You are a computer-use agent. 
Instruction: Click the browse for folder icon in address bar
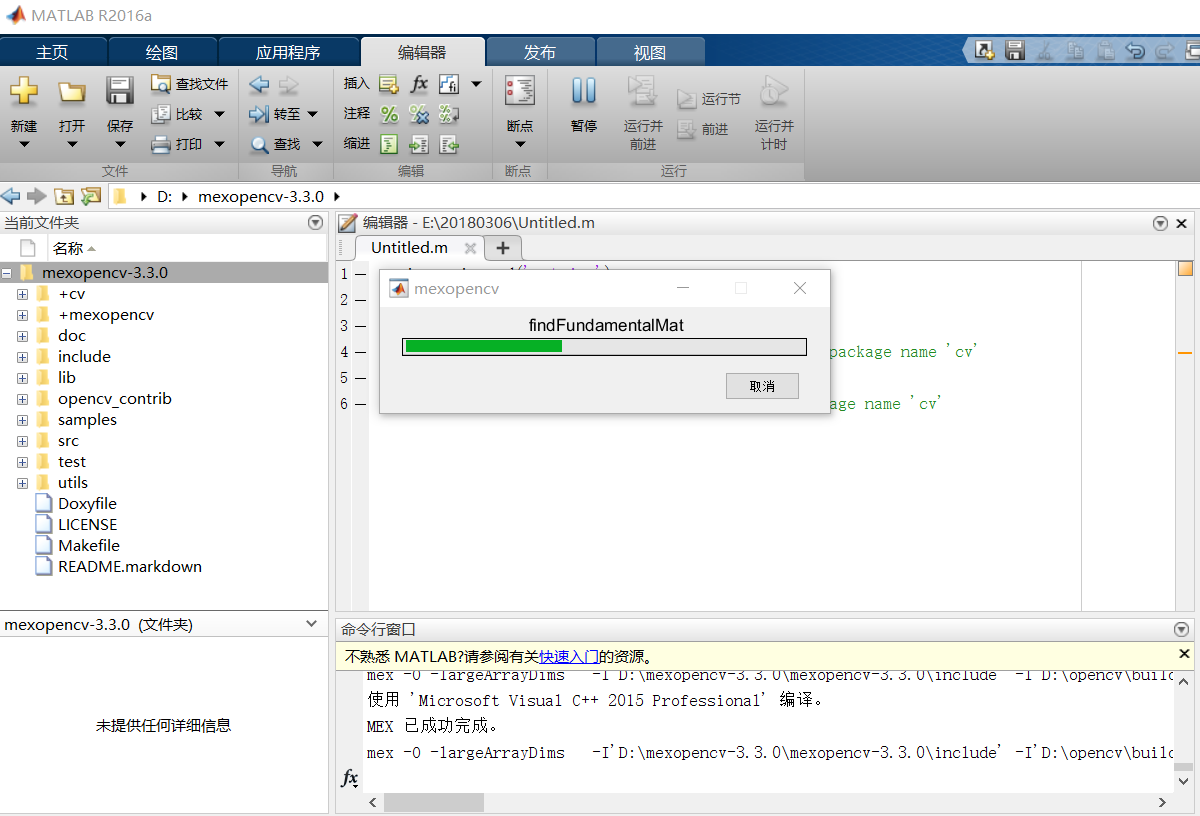(x=91, y=196)
